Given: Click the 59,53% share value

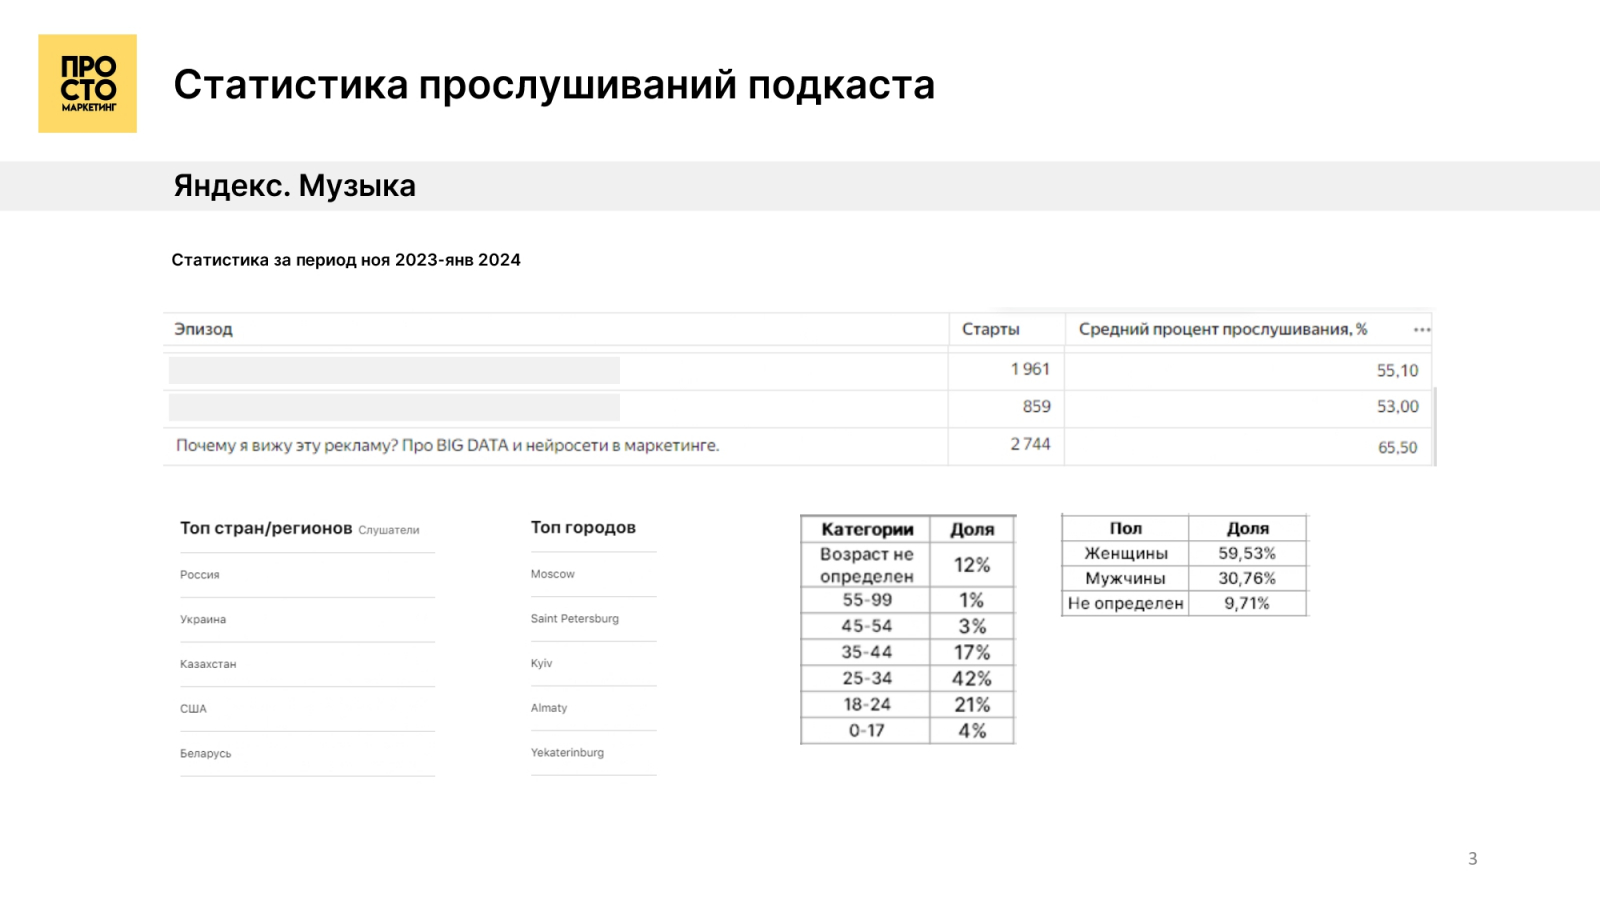Looking at the screenshot, I should click(x=1247, y=553).
